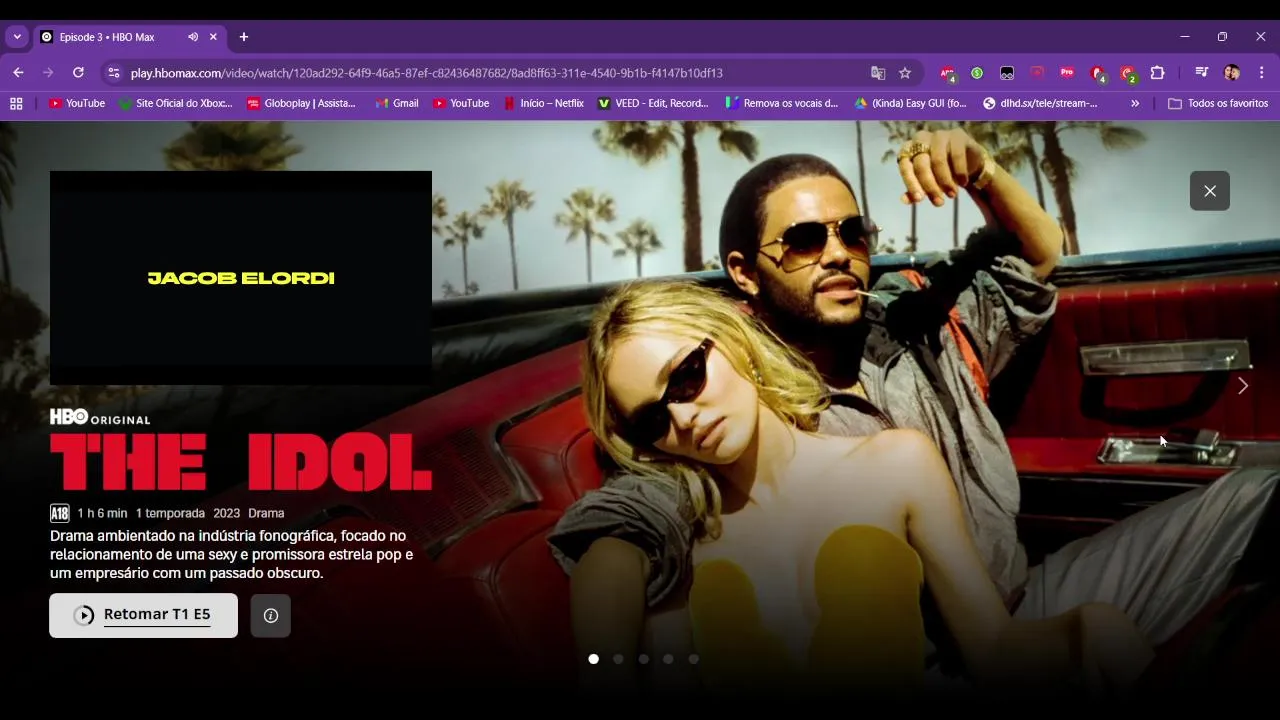Open the Chrome profile avatar

tap(1232, 73)
